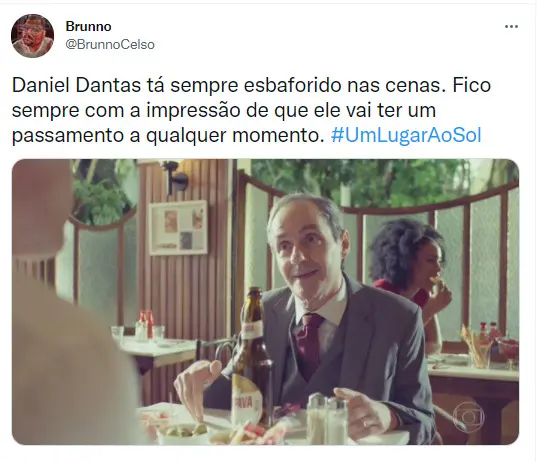
Task: Click the Globo logo watermark in image
Action: pyautogui.click(x=469, y=417)
